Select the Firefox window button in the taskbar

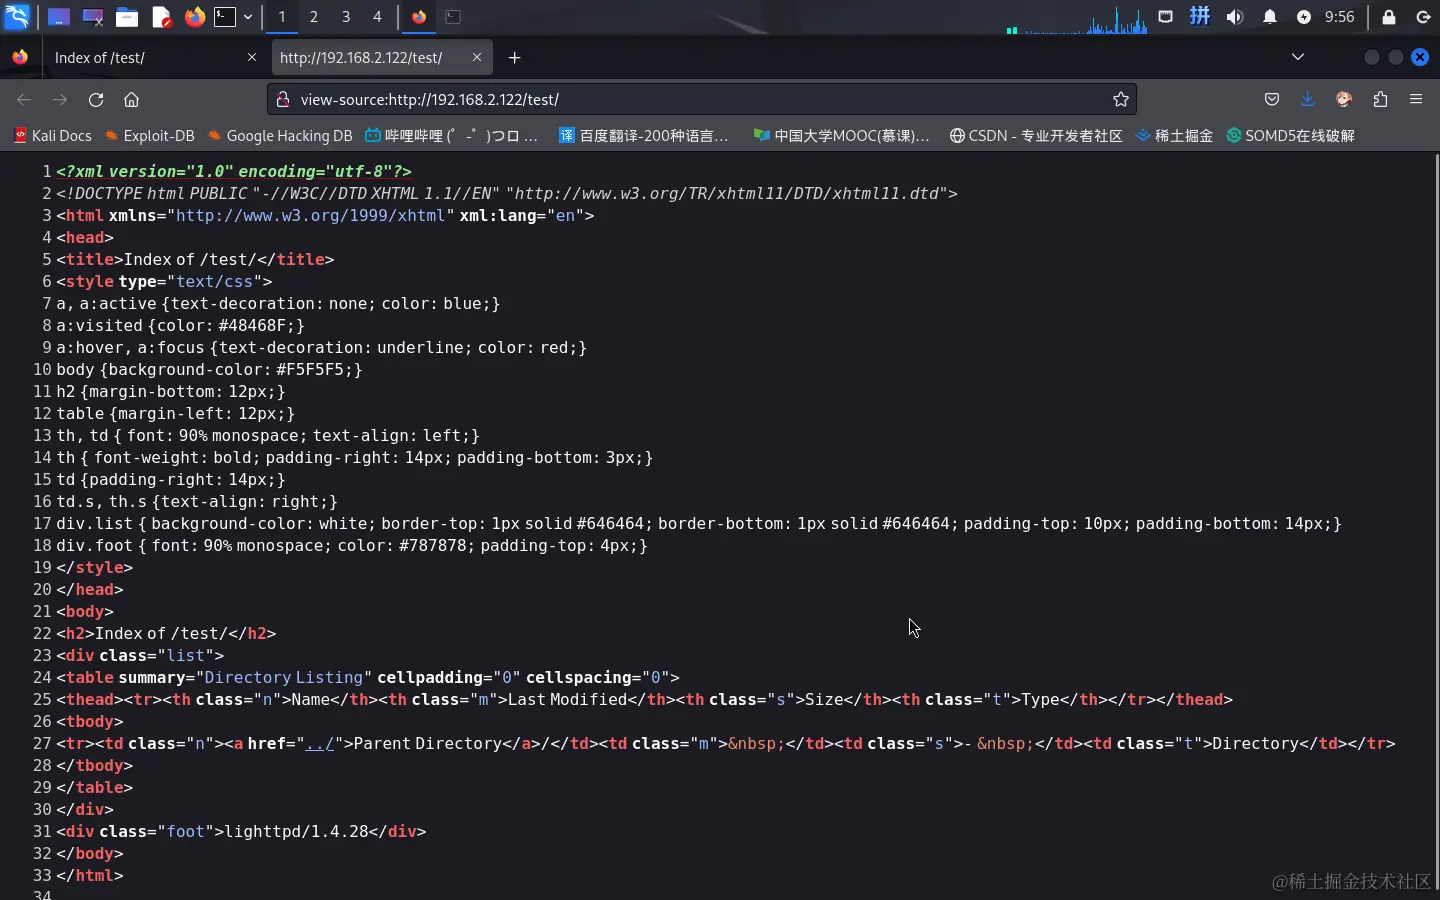coord(419,17)
